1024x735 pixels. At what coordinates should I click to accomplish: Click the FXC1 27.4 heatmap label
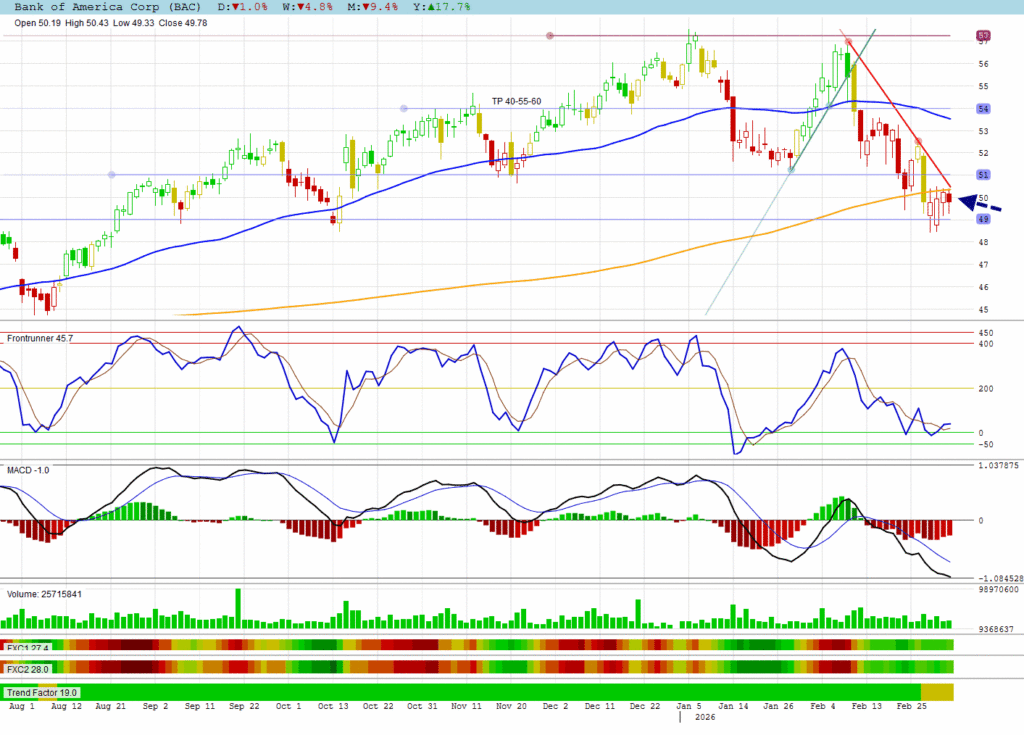[27, 647]
